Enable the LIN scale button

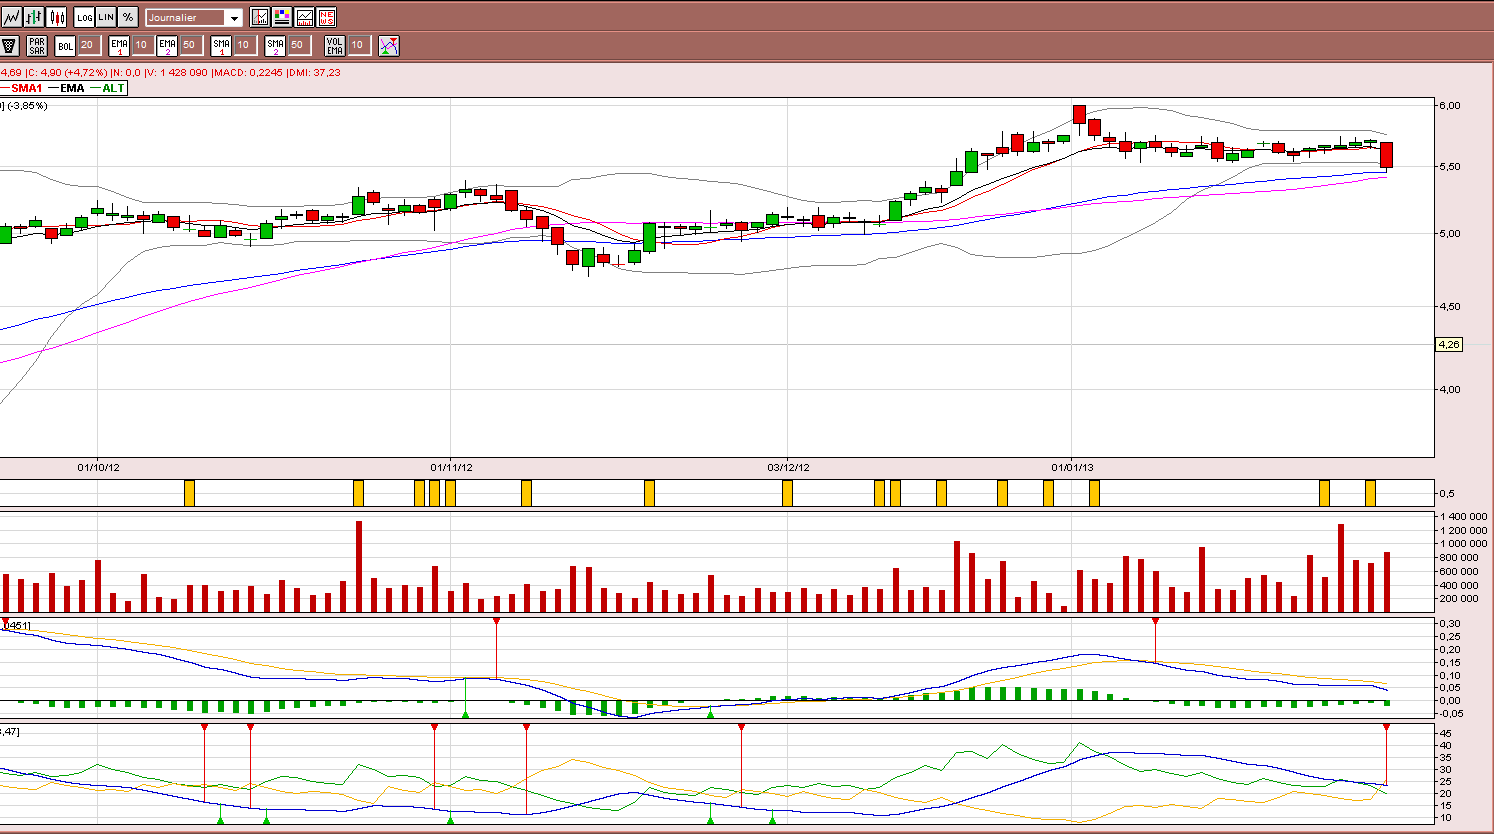pos(106,17)
